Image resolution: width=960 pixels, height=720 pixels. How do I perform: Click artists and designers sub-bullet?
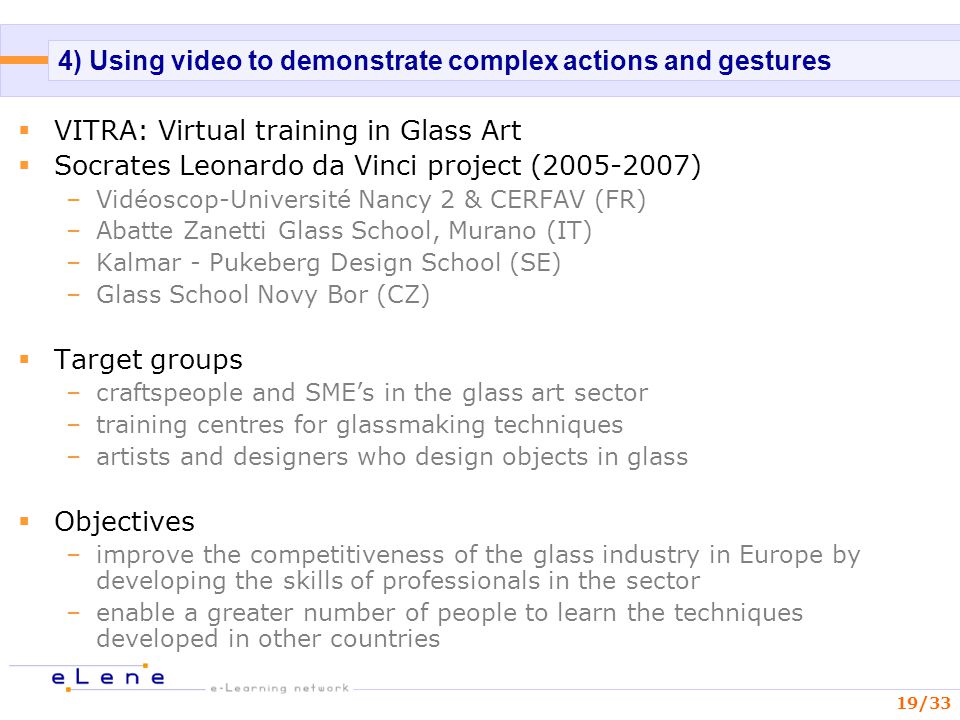click(392, 457)
